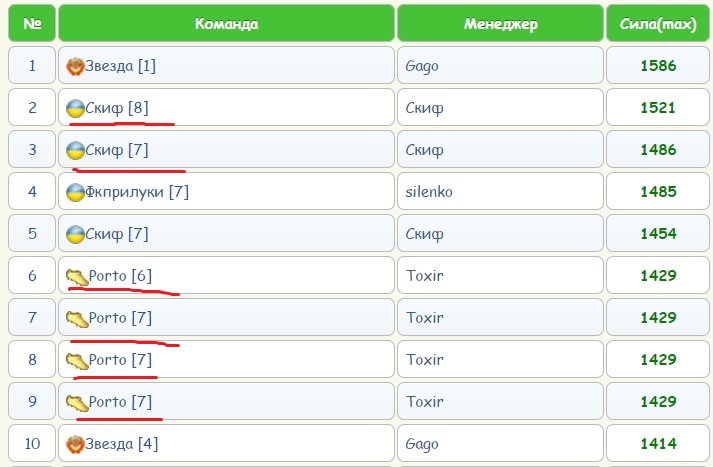Sort by the Команда column header
Image resolution: width=713 pixels, height=467 pixels.
pyautogui.click(x=226, y=23)
